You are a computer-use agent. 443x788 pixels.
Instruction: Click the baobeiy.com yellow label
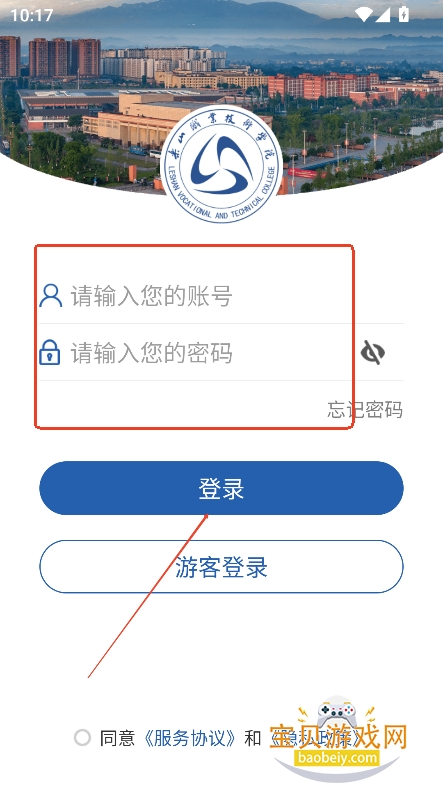tap(337, 757)
